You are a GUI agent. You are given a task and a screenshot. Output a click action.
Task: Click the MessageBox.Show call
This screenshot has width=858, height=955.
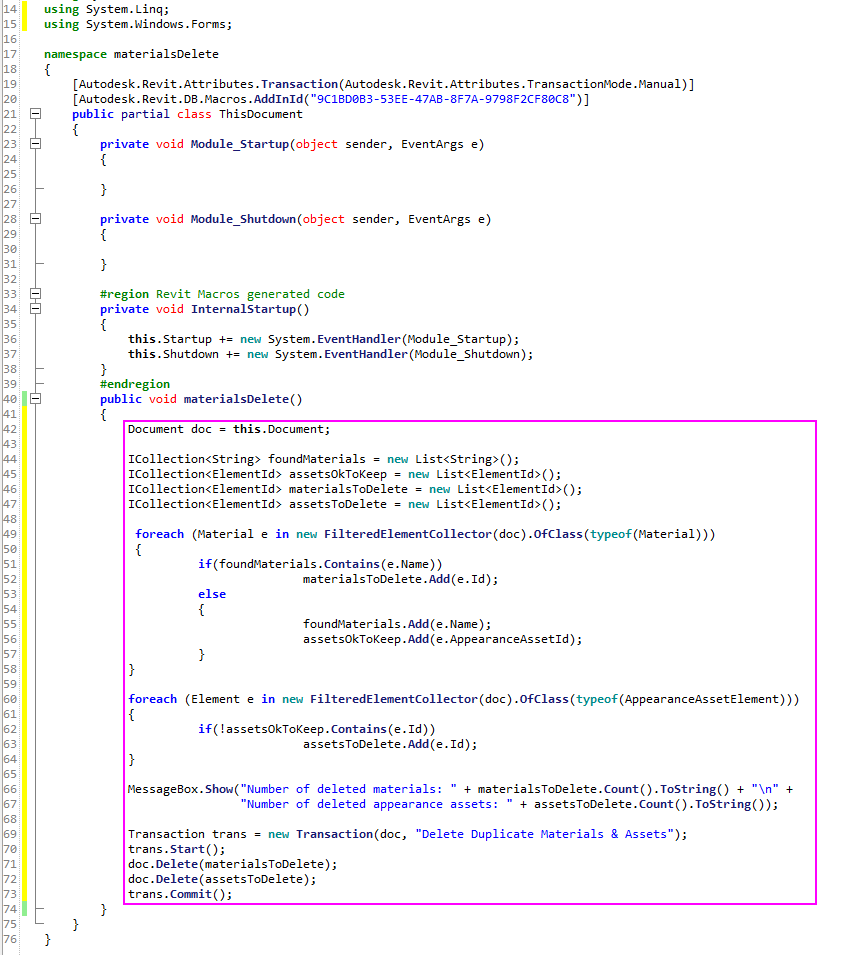[180, 789]
